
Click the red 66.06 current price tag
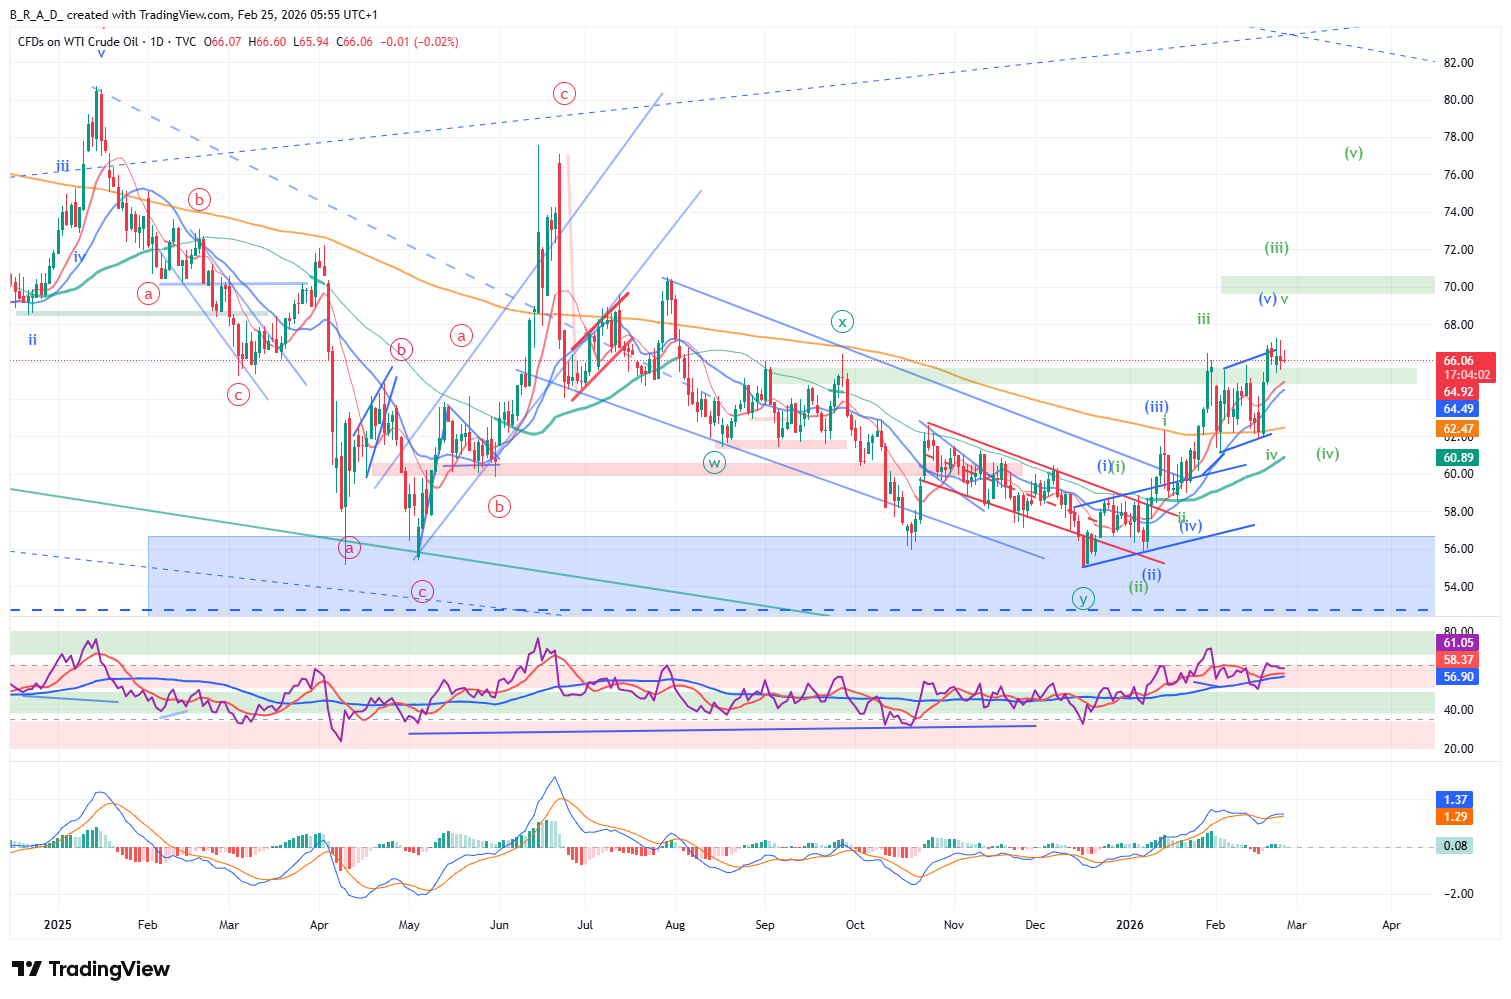point(1465,361)
